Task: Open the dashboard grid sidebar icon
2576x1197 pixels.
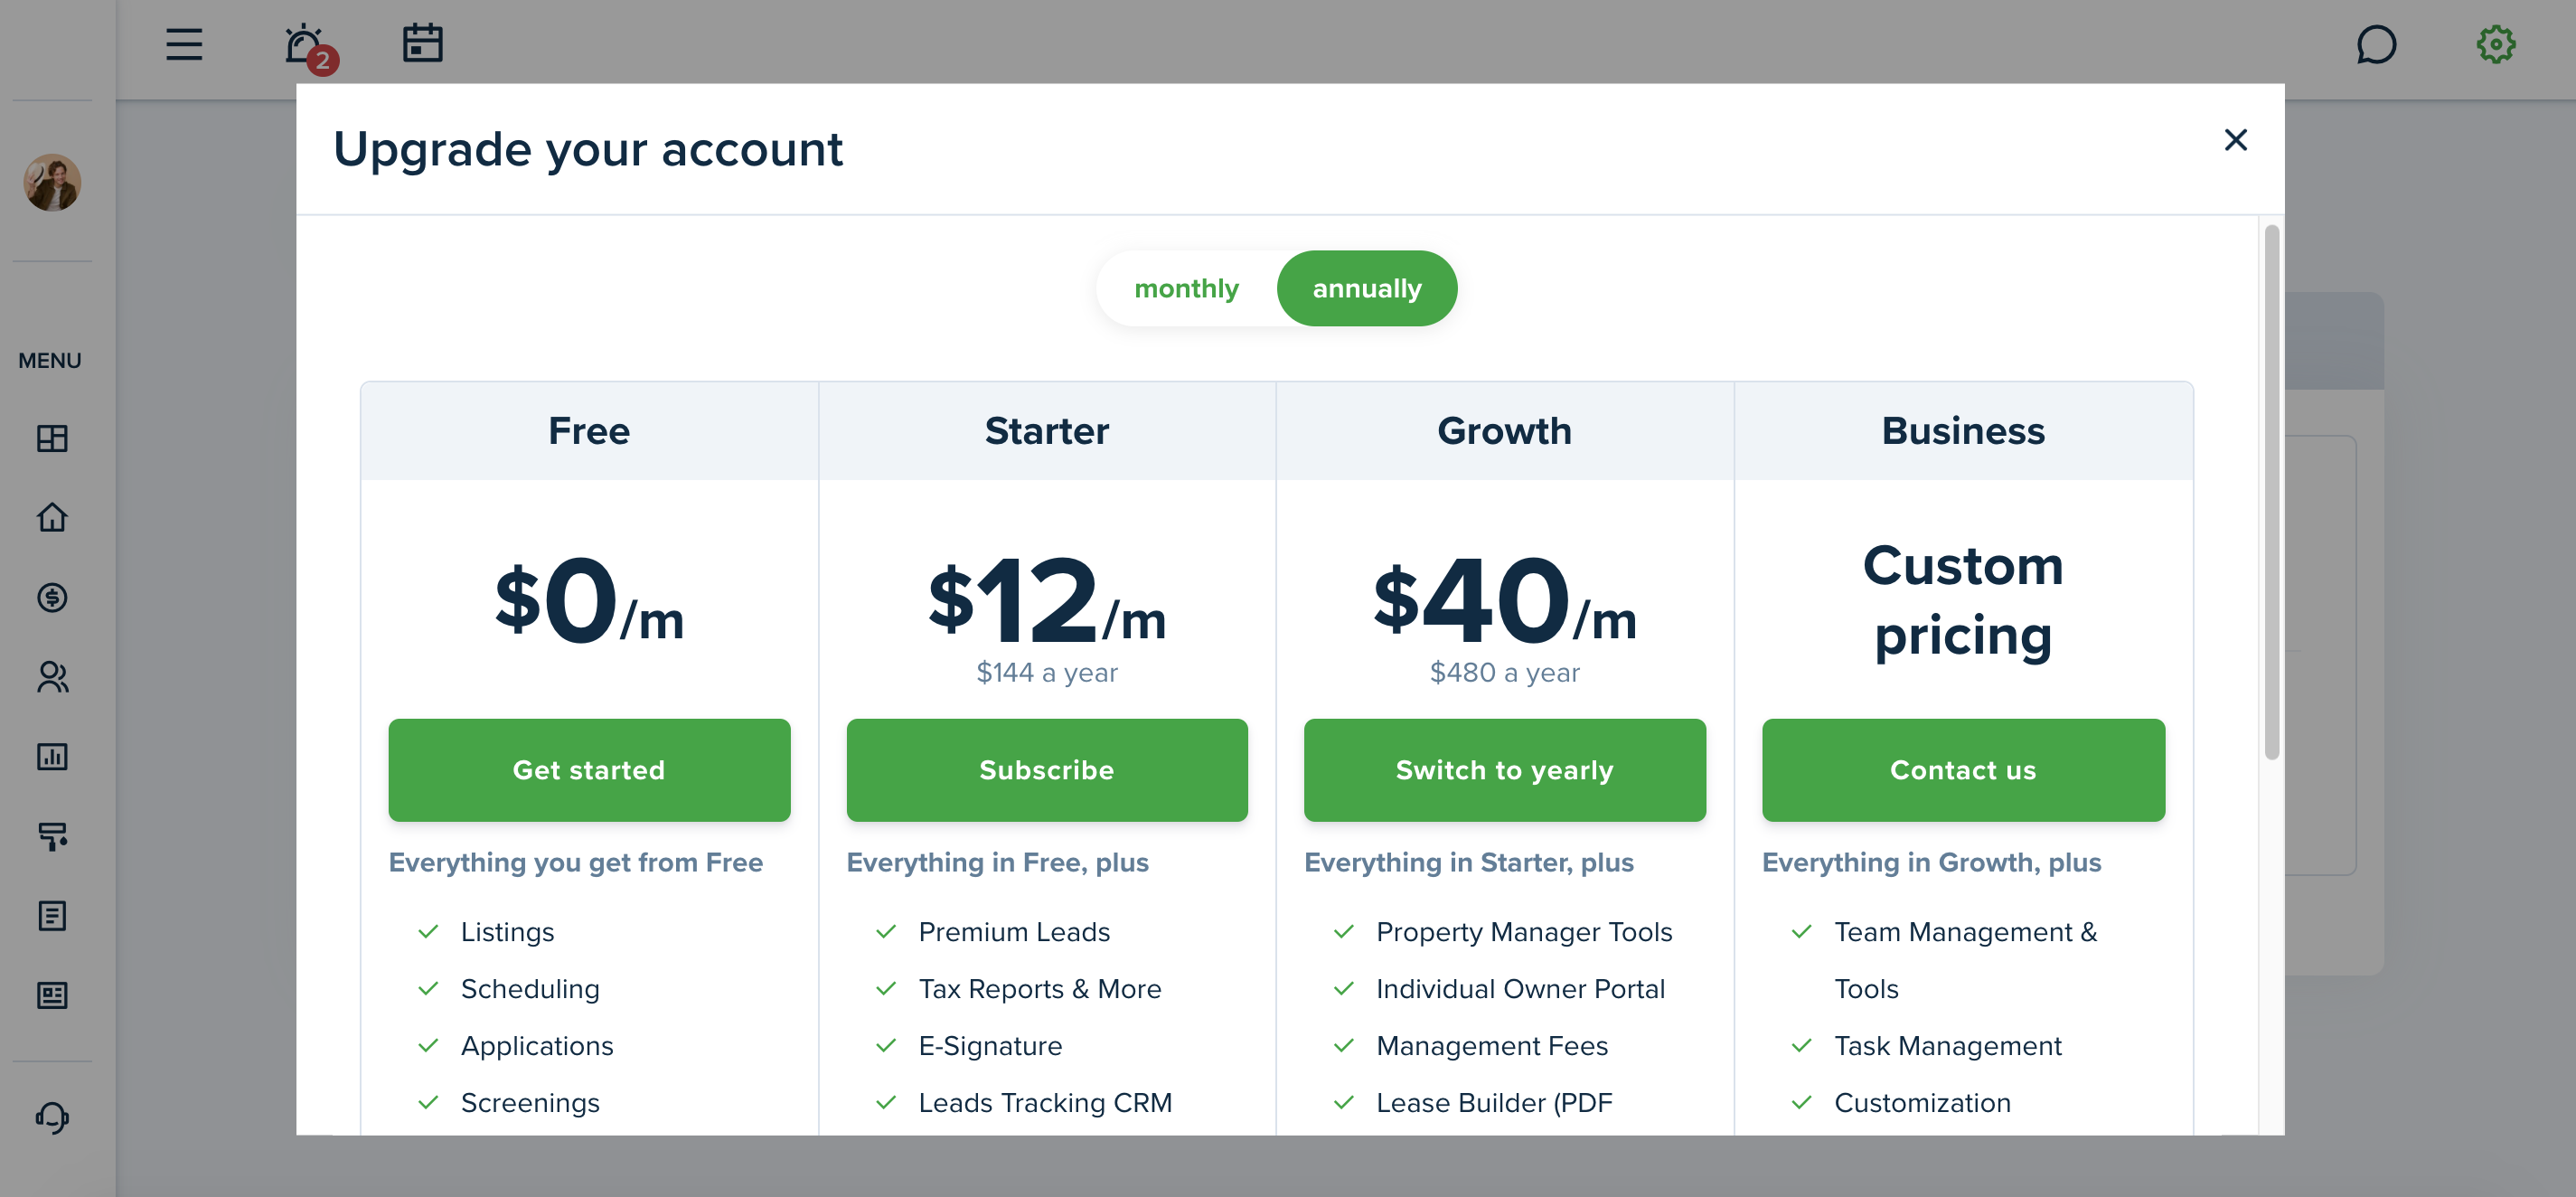Action: [52, 438]
